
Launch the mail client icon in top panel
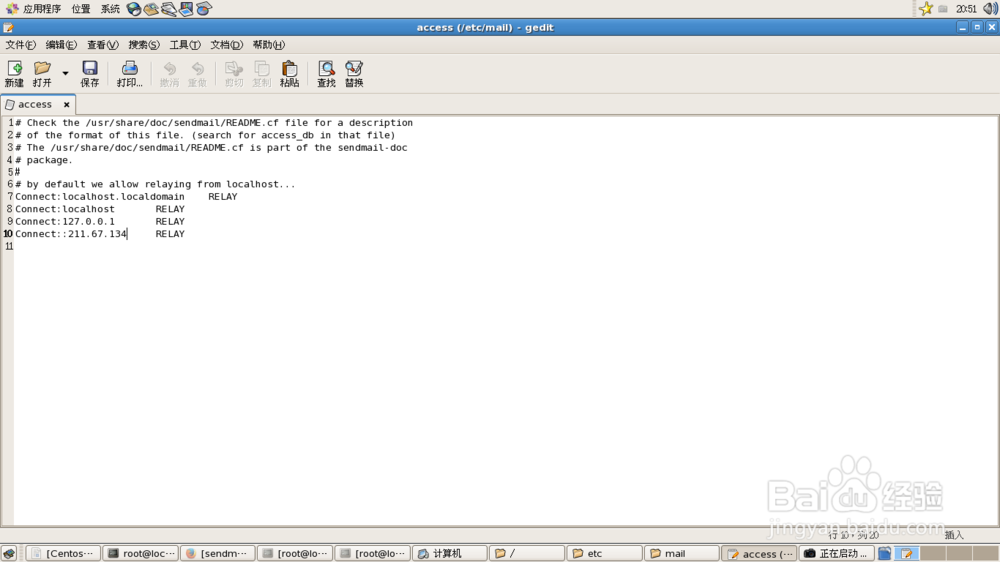151,9
